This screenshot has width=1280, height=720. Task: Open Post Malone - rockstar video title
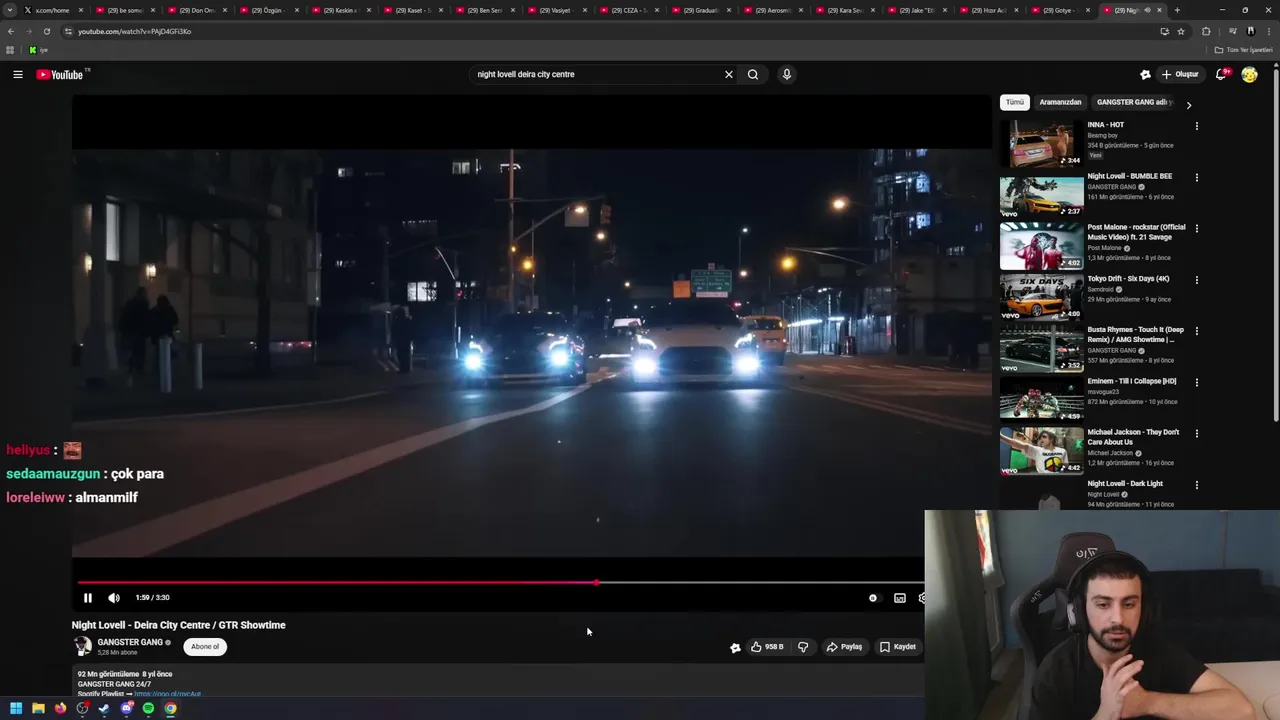pyautogui.click(x=1136, y=232)
